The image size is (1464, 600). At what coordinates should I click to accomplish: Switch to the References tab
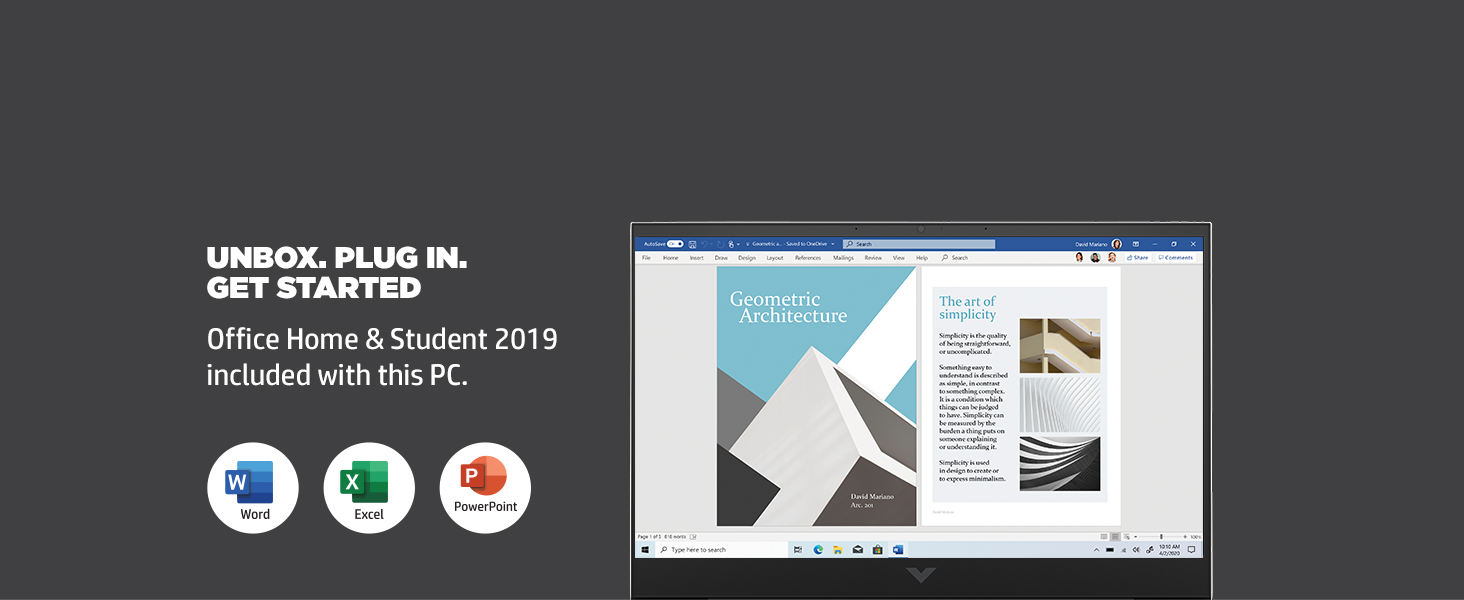tap(808, 258)
